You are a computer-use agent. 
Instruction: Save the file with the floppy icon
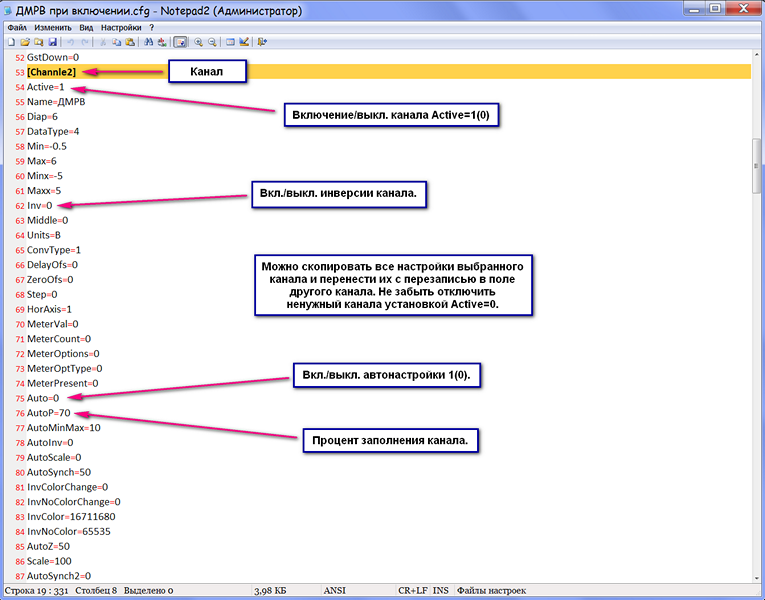[52, 42]
